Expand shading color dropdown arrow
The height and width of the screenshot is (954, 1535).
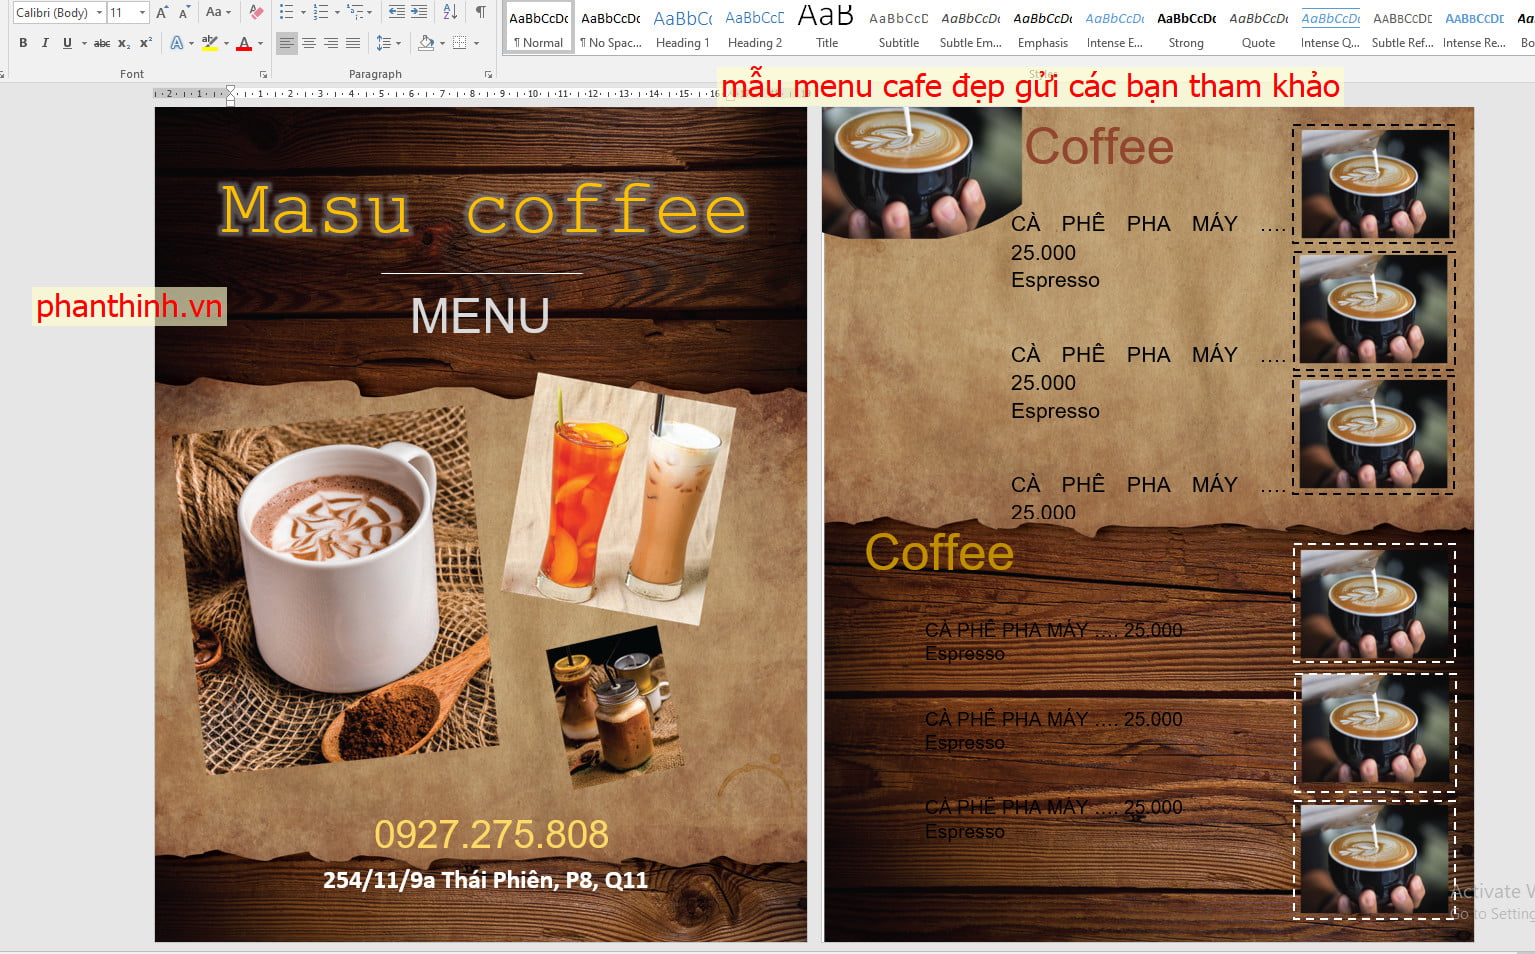pos(442,43)
